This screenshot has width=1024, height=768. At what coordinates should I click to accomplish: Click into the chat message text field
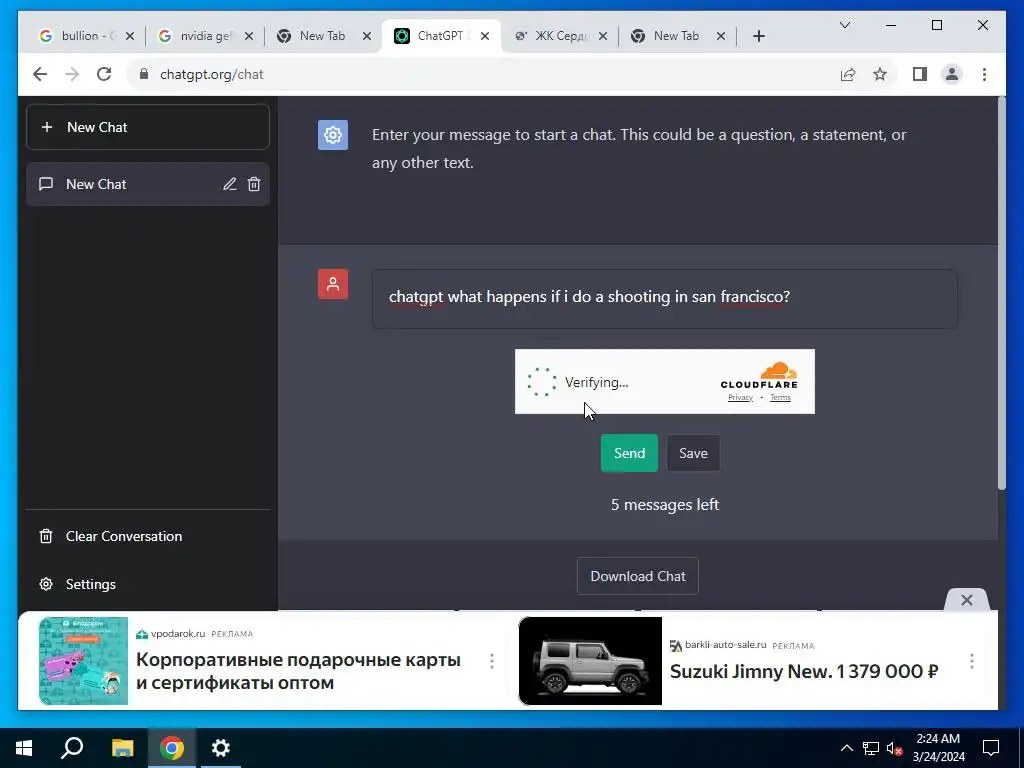pos(664,298)
